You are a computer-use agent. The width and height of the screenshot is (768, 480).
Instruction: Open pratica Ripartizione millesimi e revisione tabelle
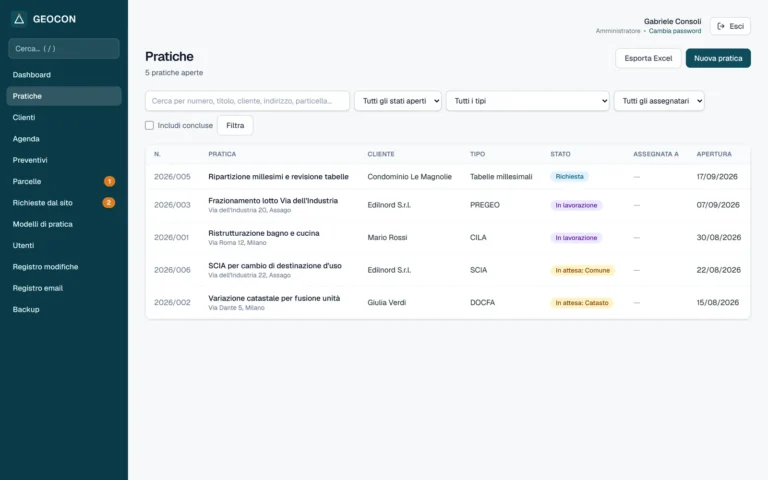pos(278,177)
